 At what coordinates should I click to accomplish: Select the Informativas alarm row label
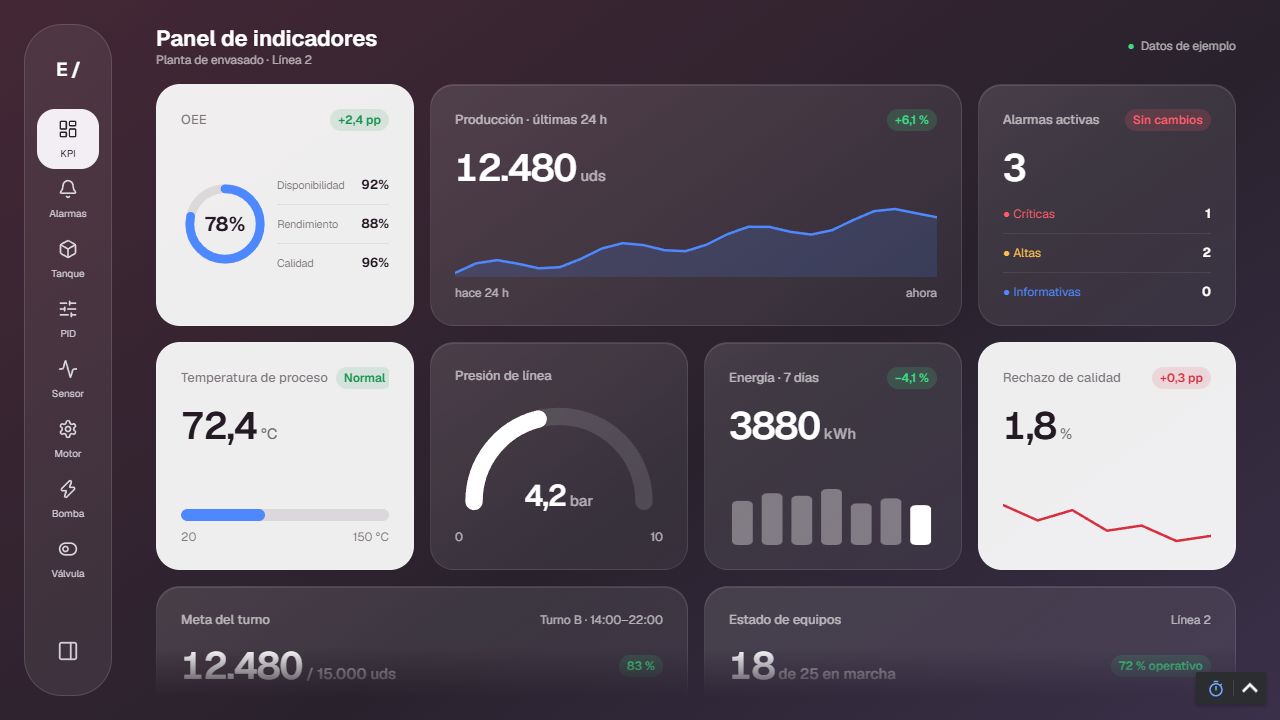click(1042, 292)
